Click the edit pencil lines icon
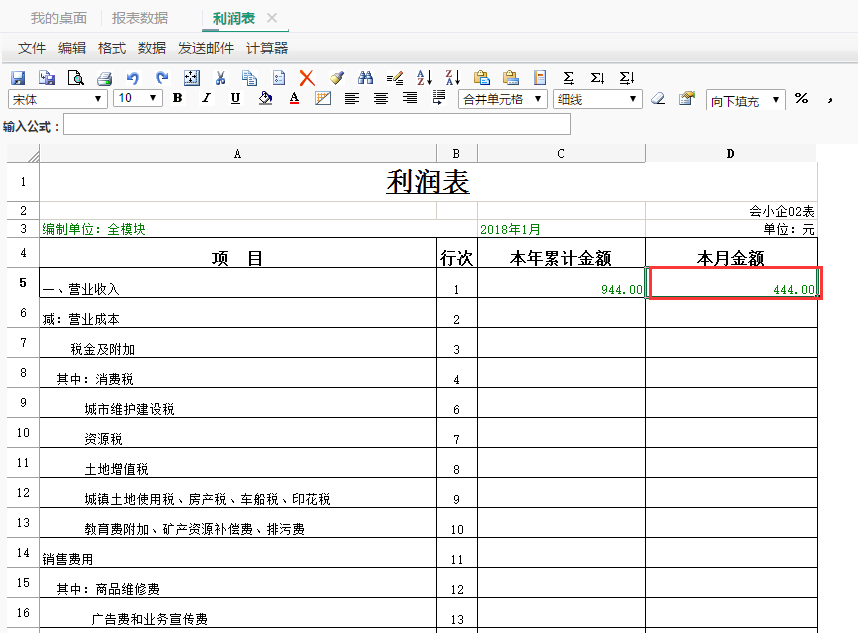 (x=395, y=78)
